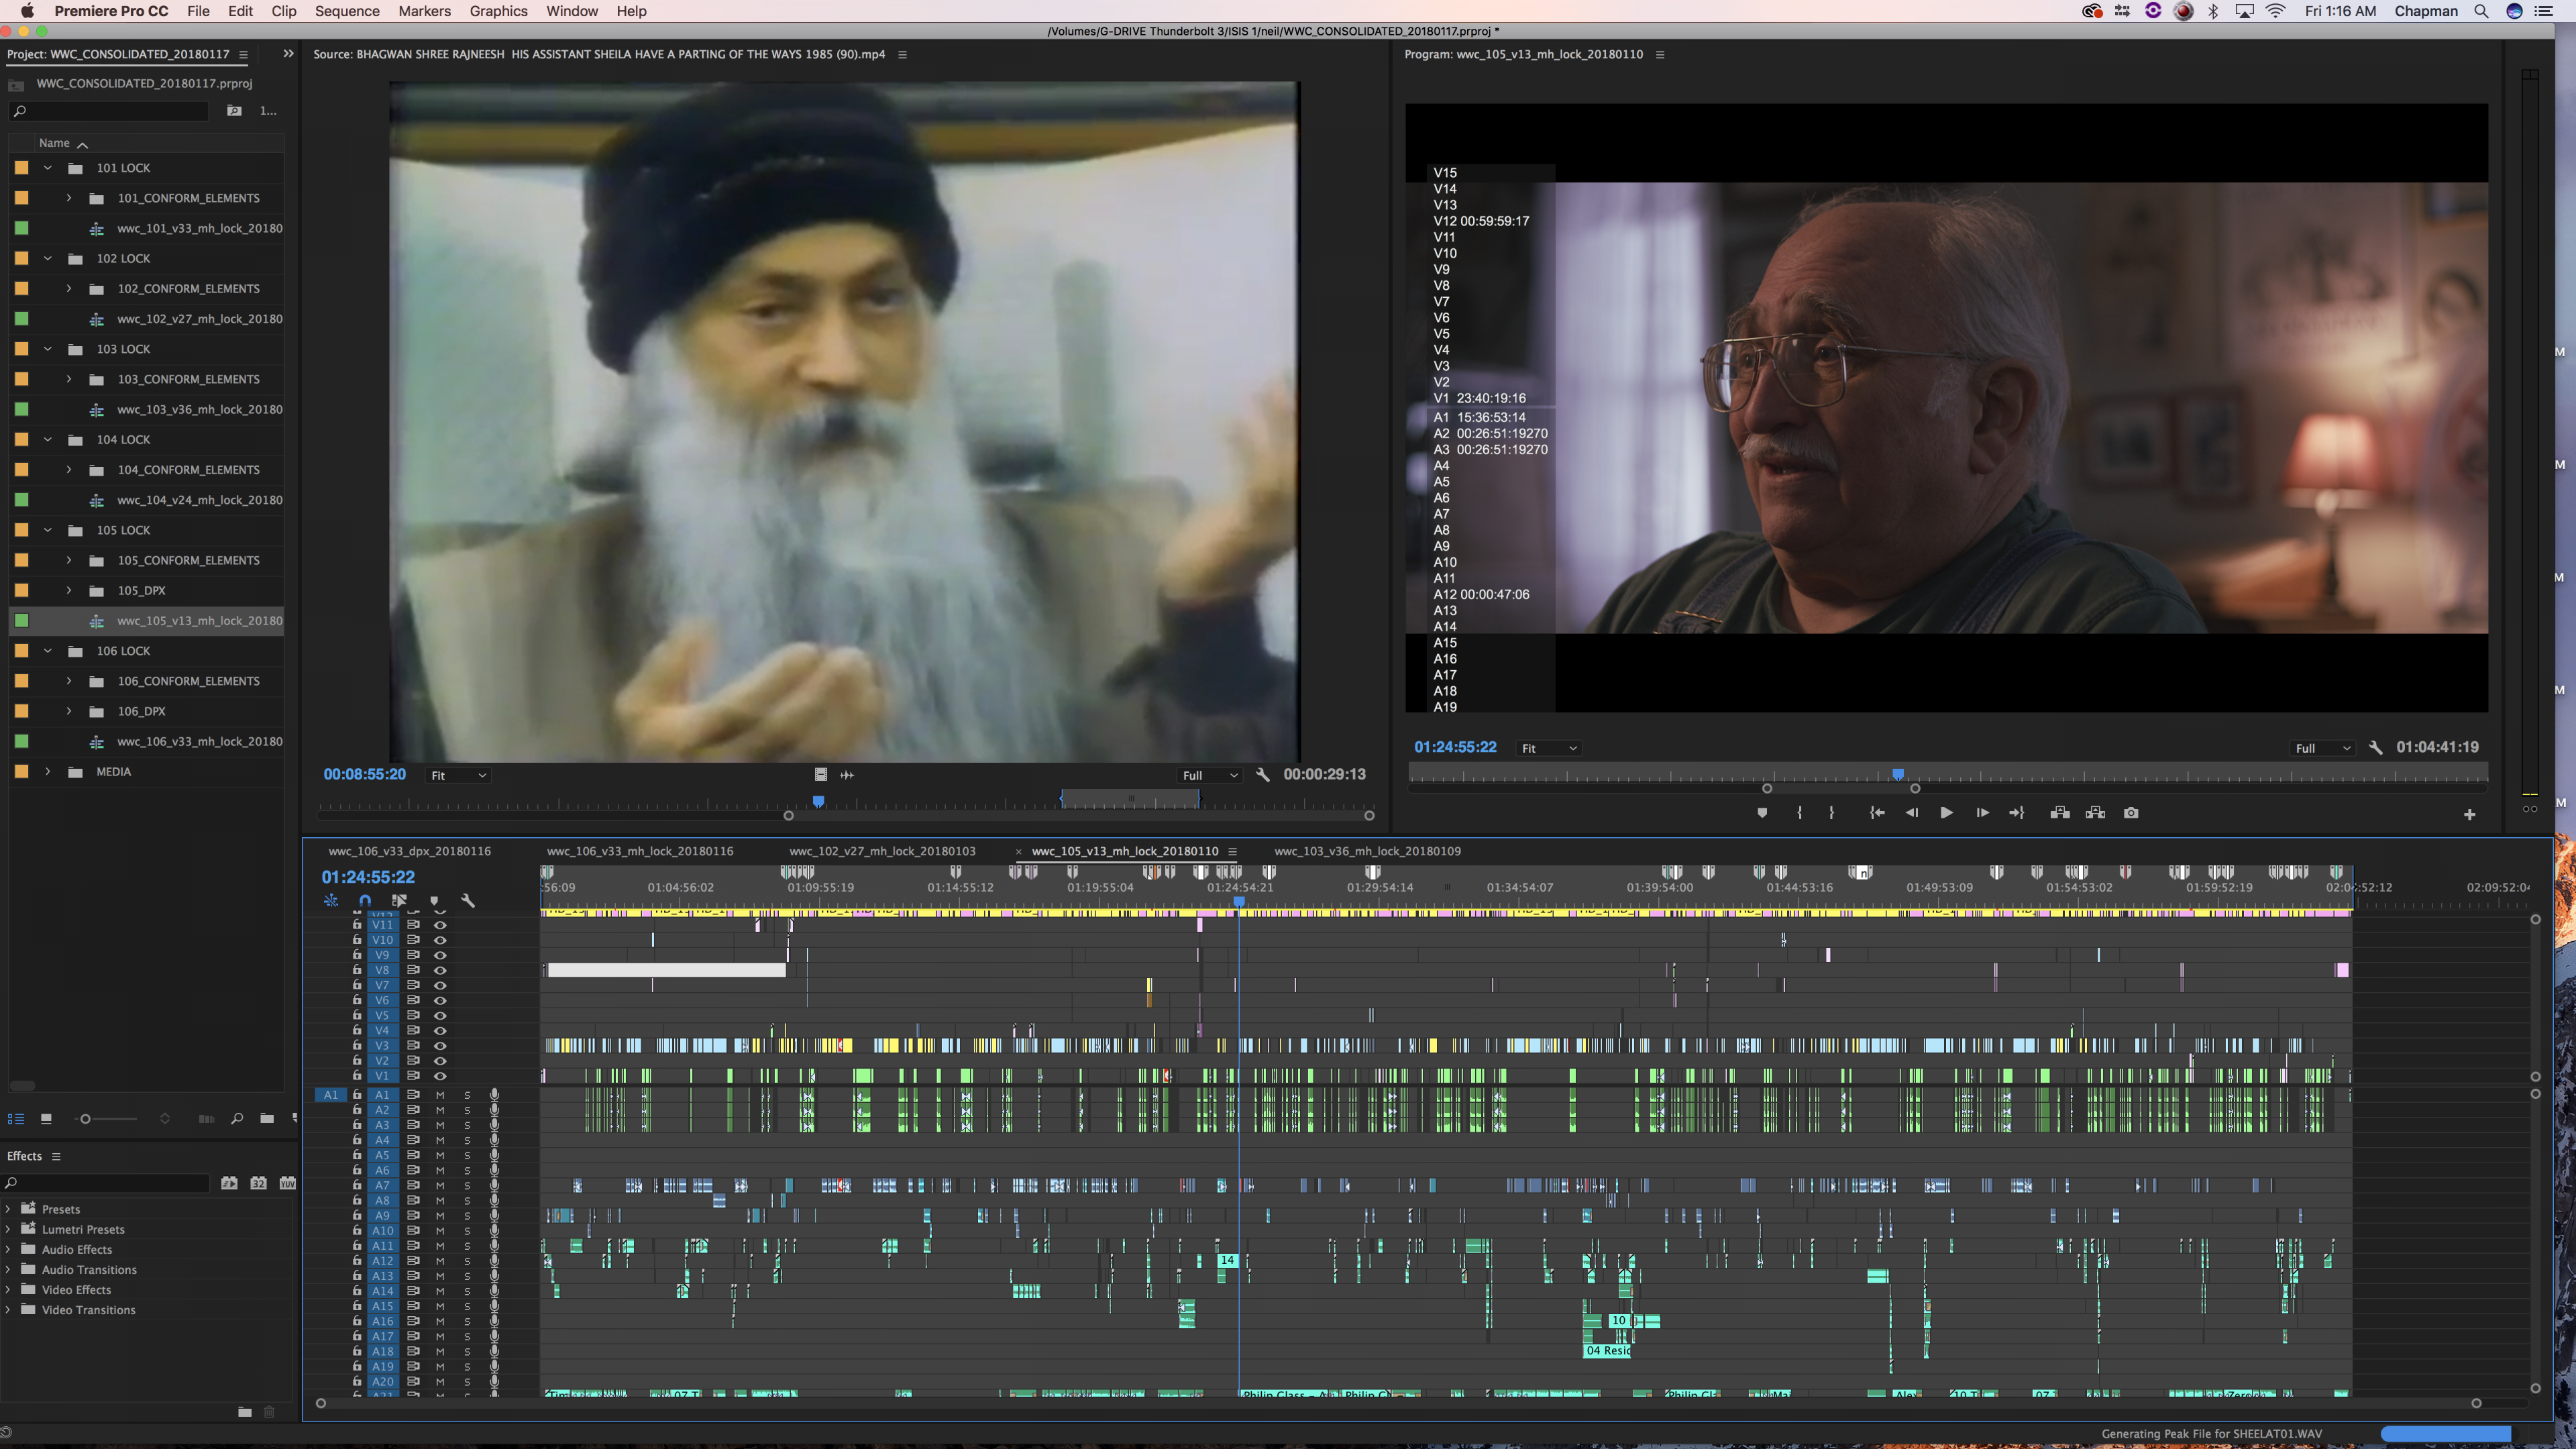Switch to wwc_103_v36_mh_lock_20180109 timeline tab
The image size is (2576, 1449).
(x=1367, y=851)
